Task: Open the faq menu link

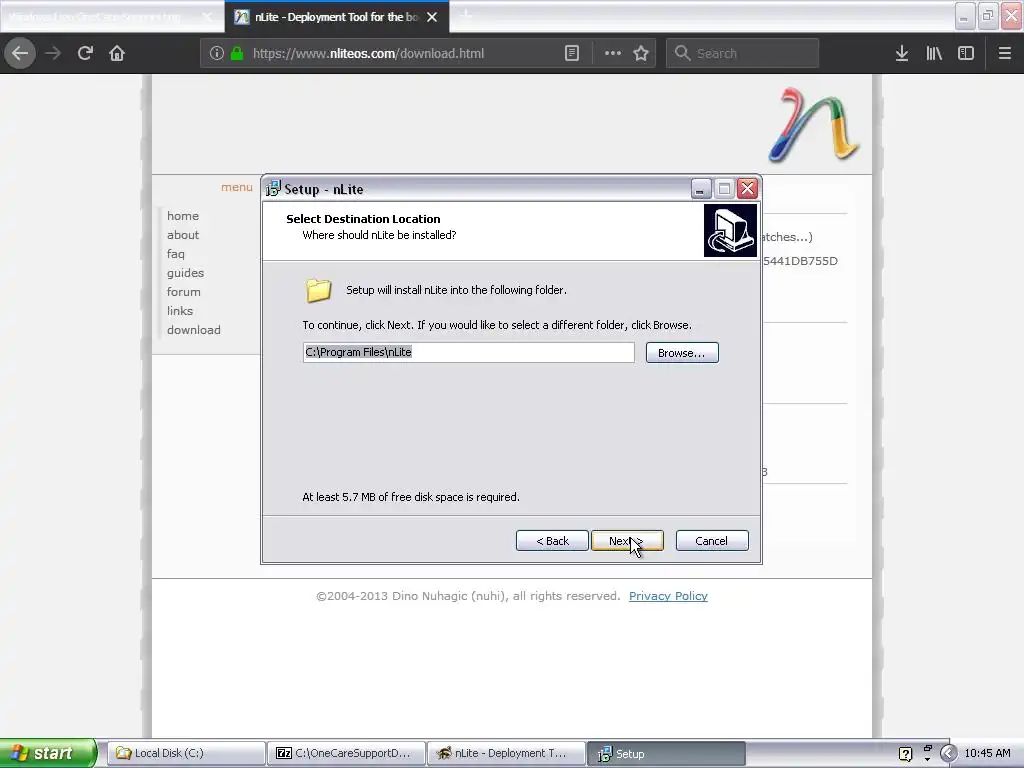Action: pyautogui.click(x=176, y=254)
